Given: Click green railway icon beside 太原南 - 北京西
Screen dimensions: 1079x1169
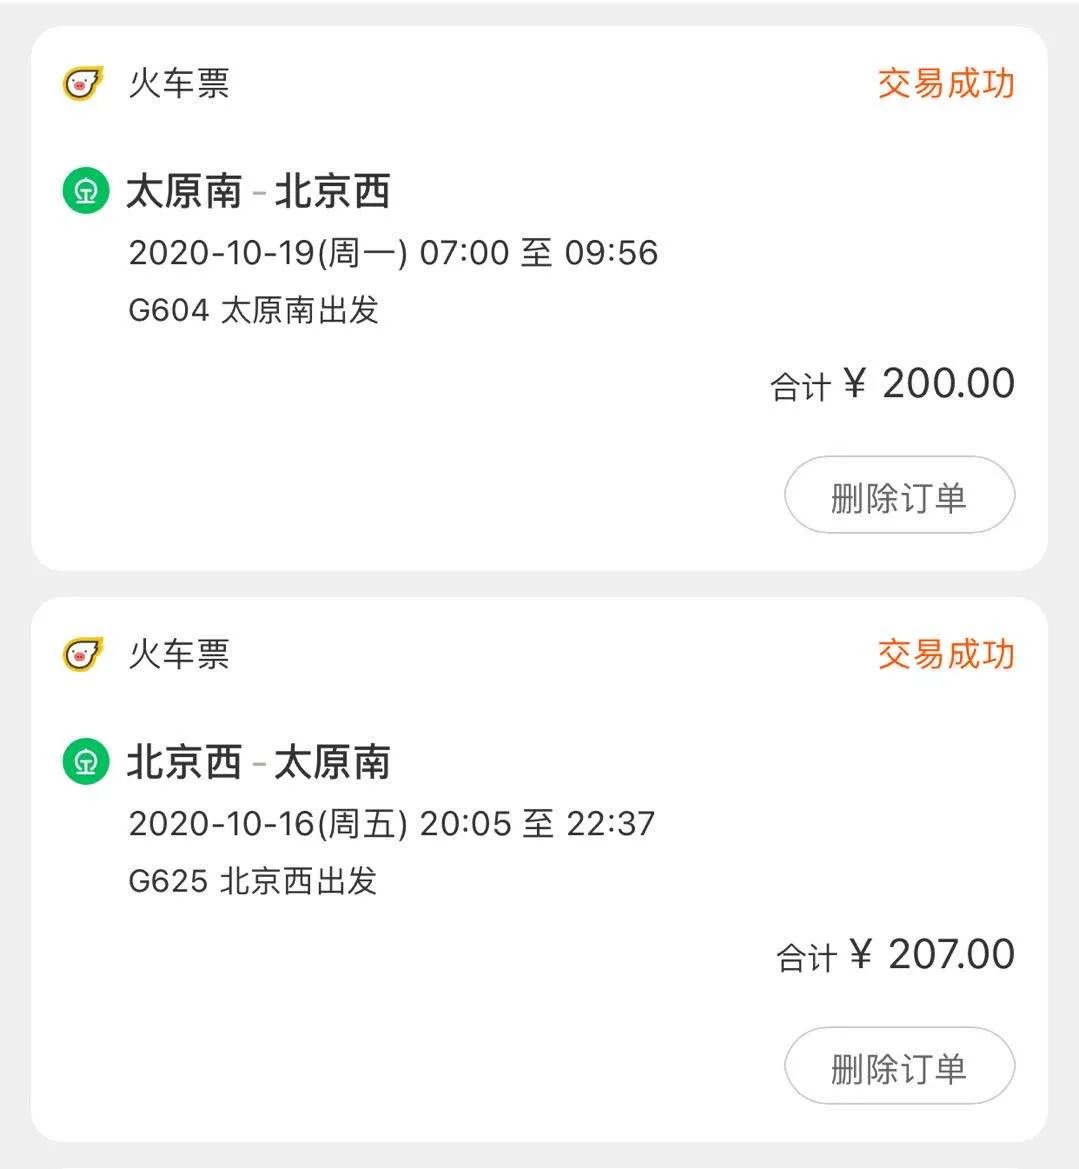Looking at the screenshot, I should click(86, 191).
